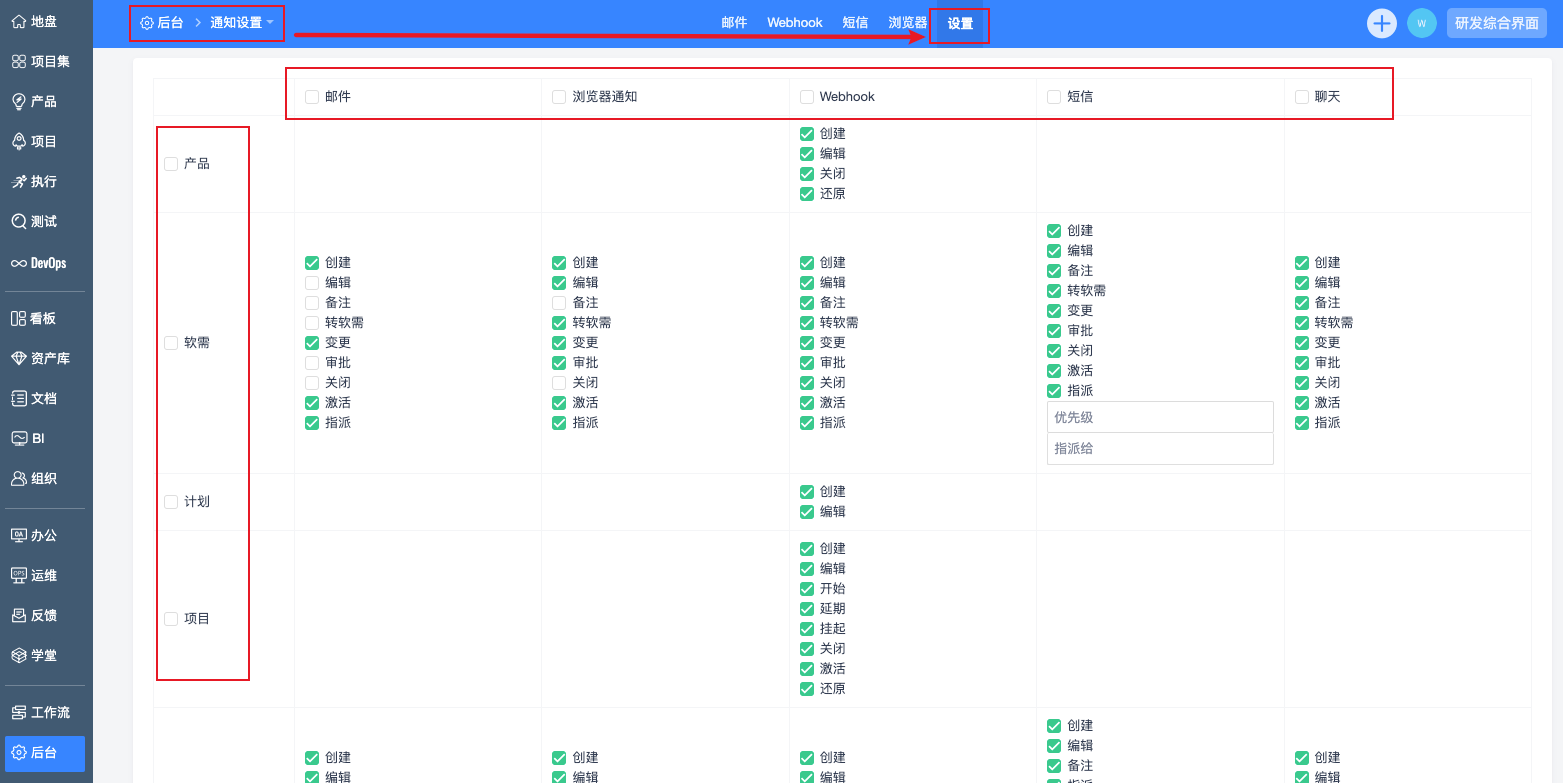
Task: Open the 看板 kanban icon
Action: point(18,318)
